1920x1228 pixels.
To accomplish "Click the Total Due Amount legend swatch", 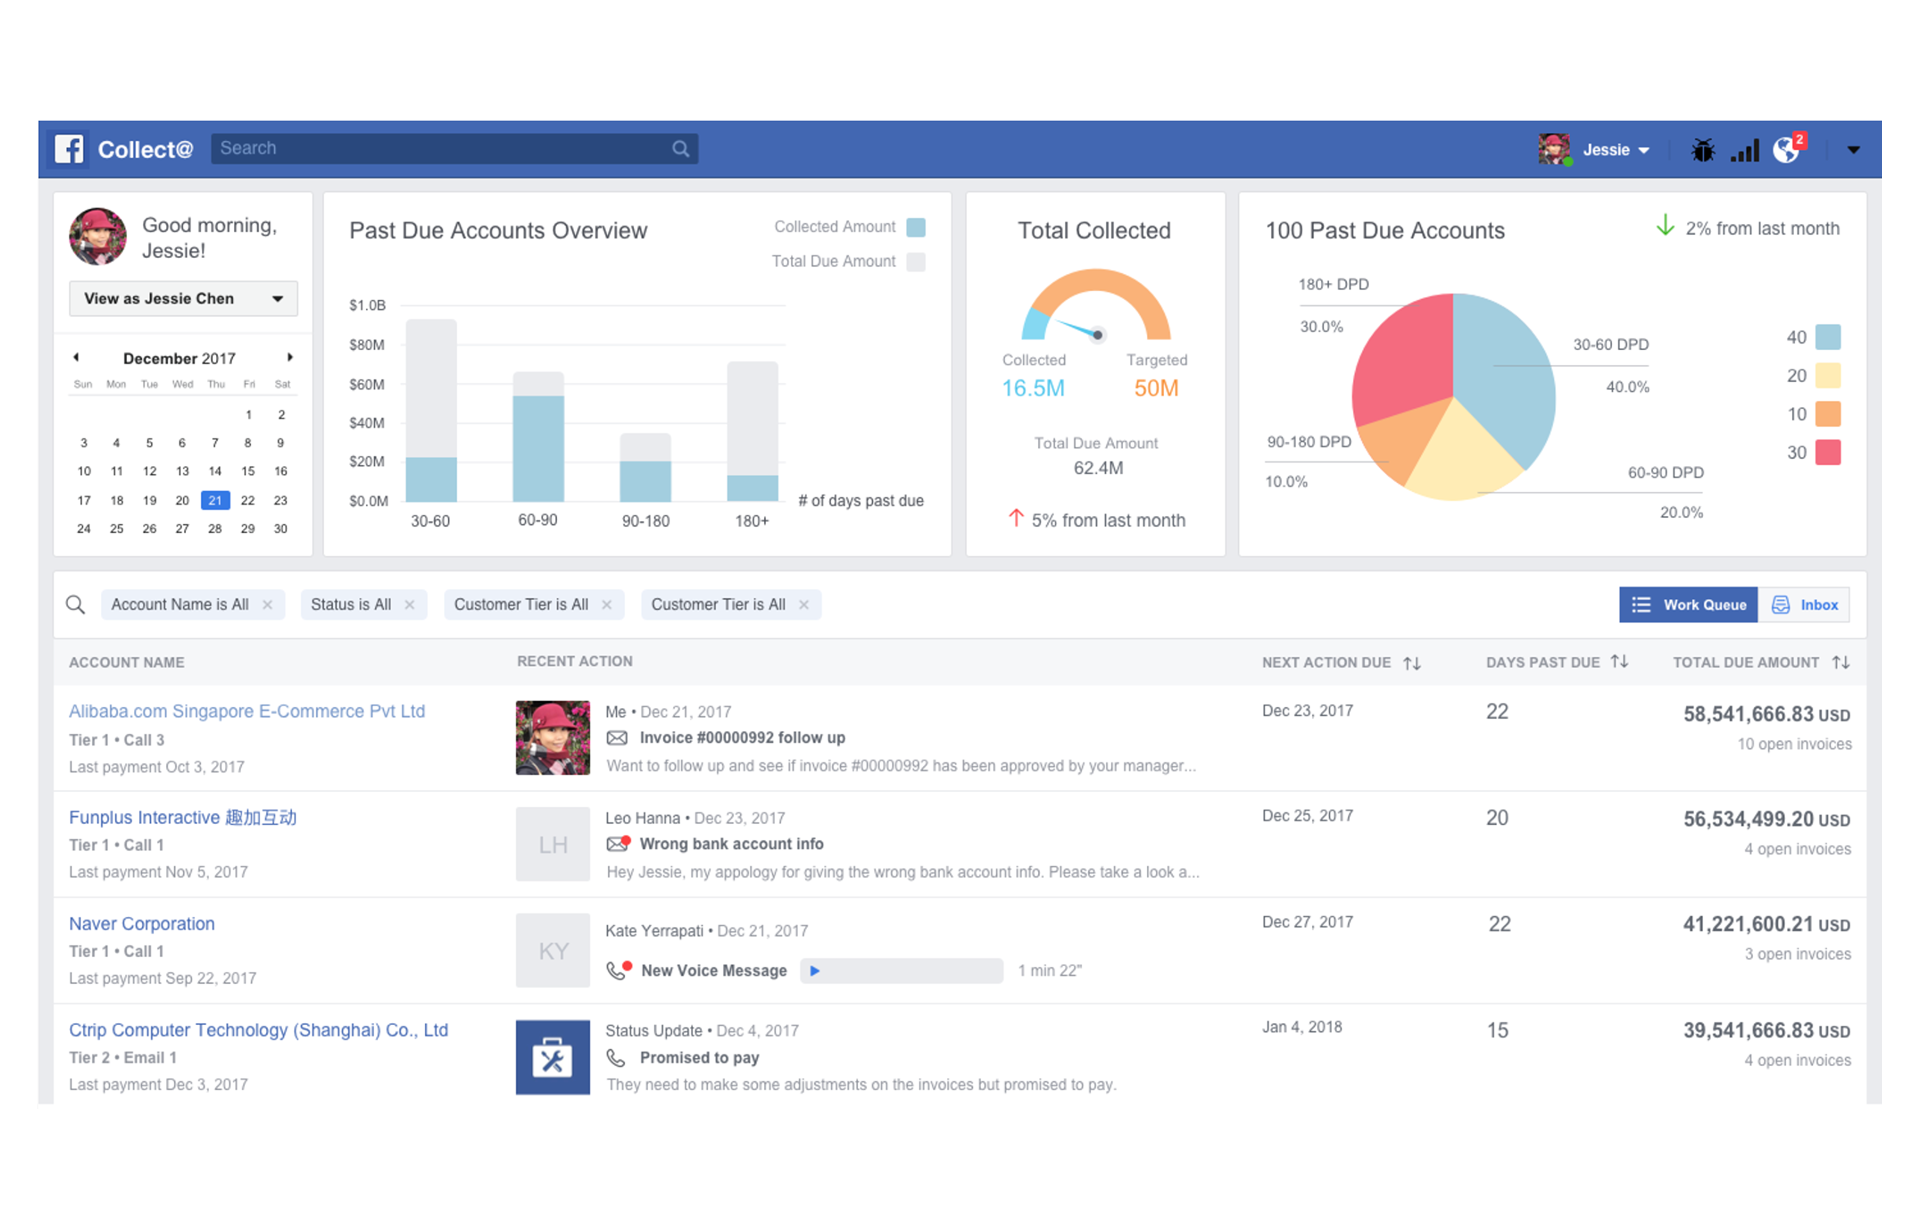I will tap(916, 262).
